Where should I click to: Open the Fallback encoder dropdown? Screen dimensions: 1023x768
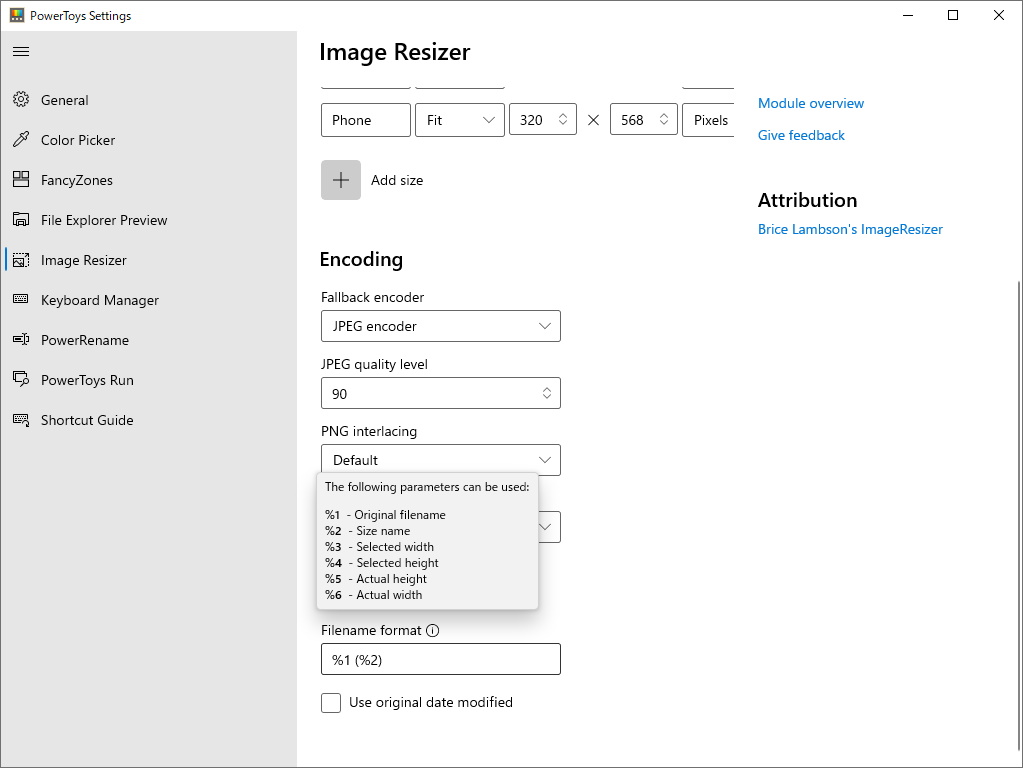click(x=440, y=326)
